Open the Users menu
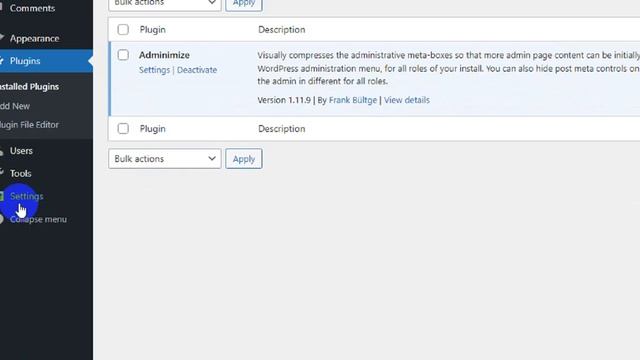640x360 pixels. click(x=21, y=151)
